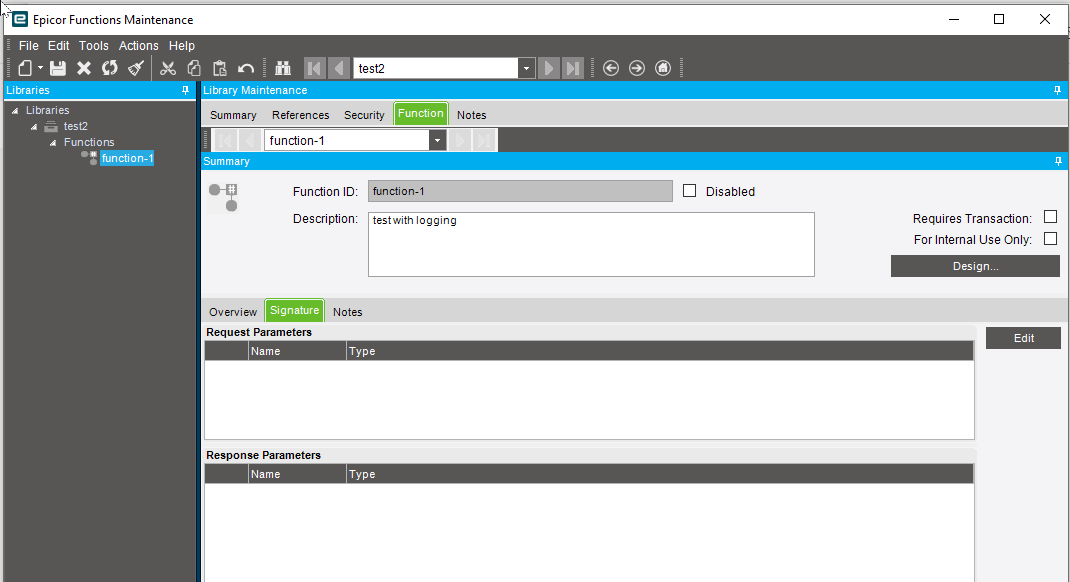Go to last library record
This screenshot has height=582, width=1070.
tap(573, 68)
